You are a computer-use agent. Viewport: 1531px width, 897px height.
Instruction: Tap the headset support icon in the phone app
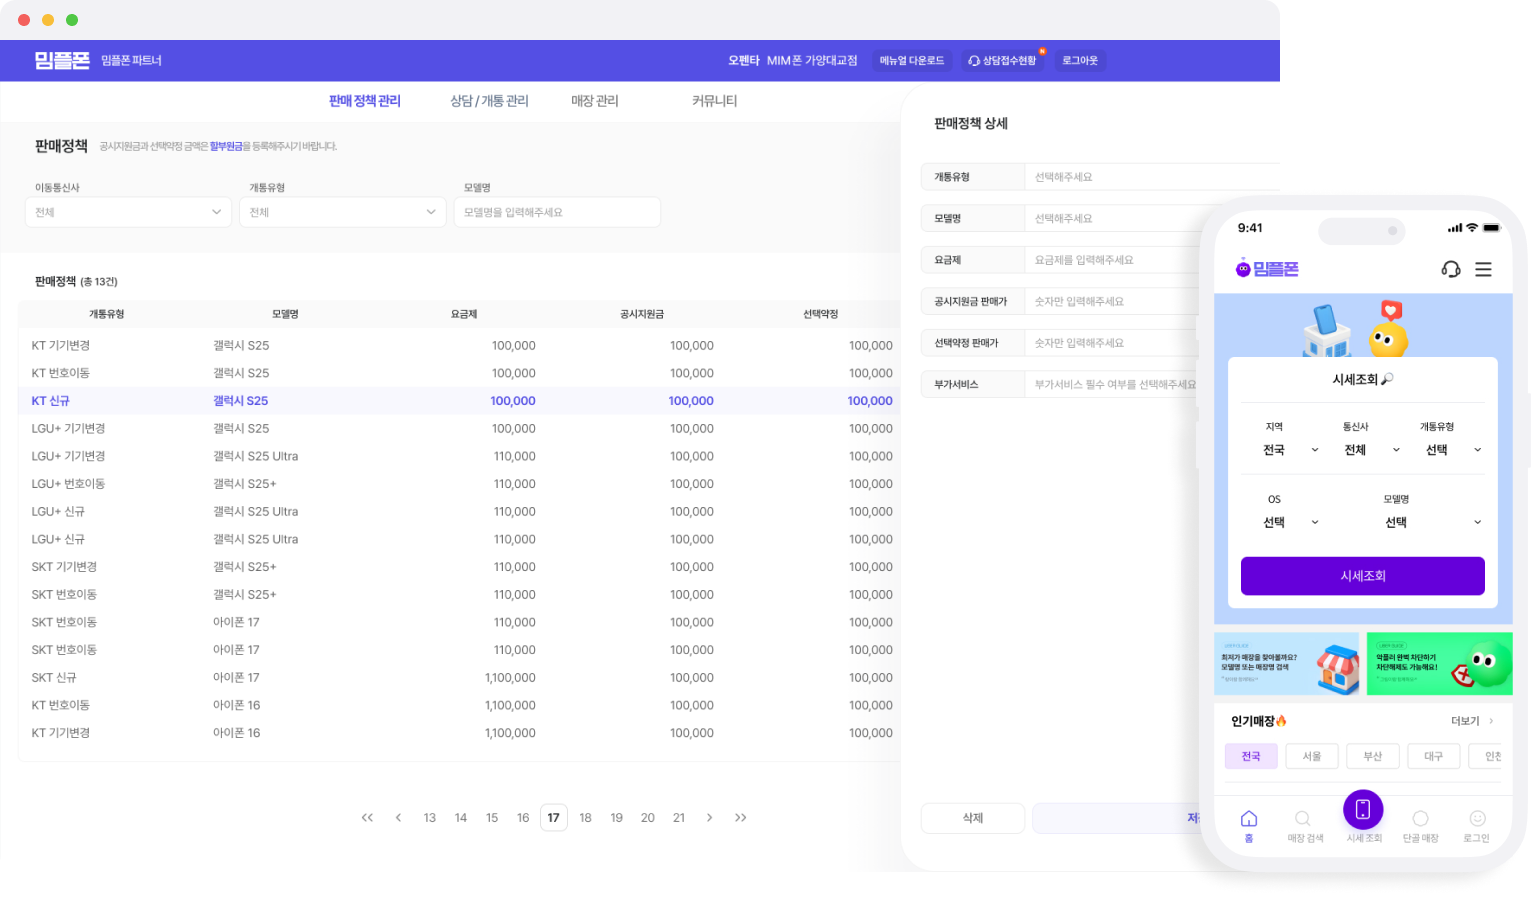pos(1450,269)
